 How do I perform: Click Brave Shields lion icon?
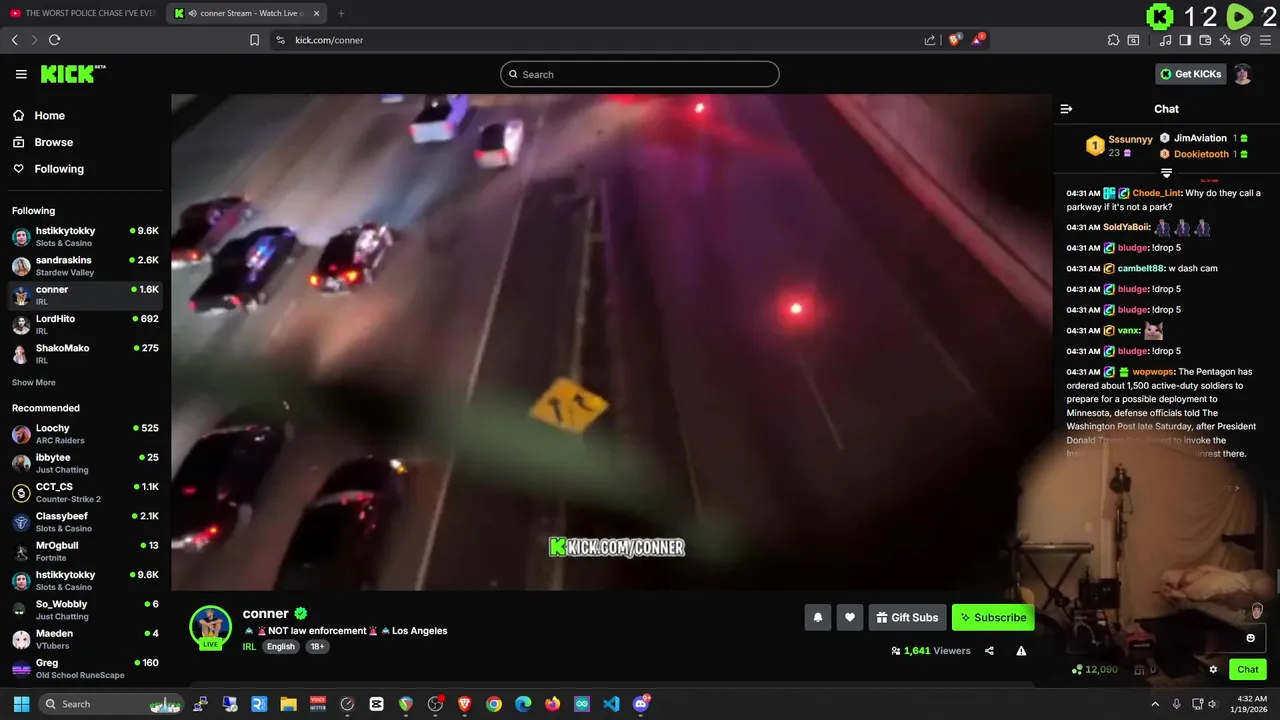click(955, 40)
